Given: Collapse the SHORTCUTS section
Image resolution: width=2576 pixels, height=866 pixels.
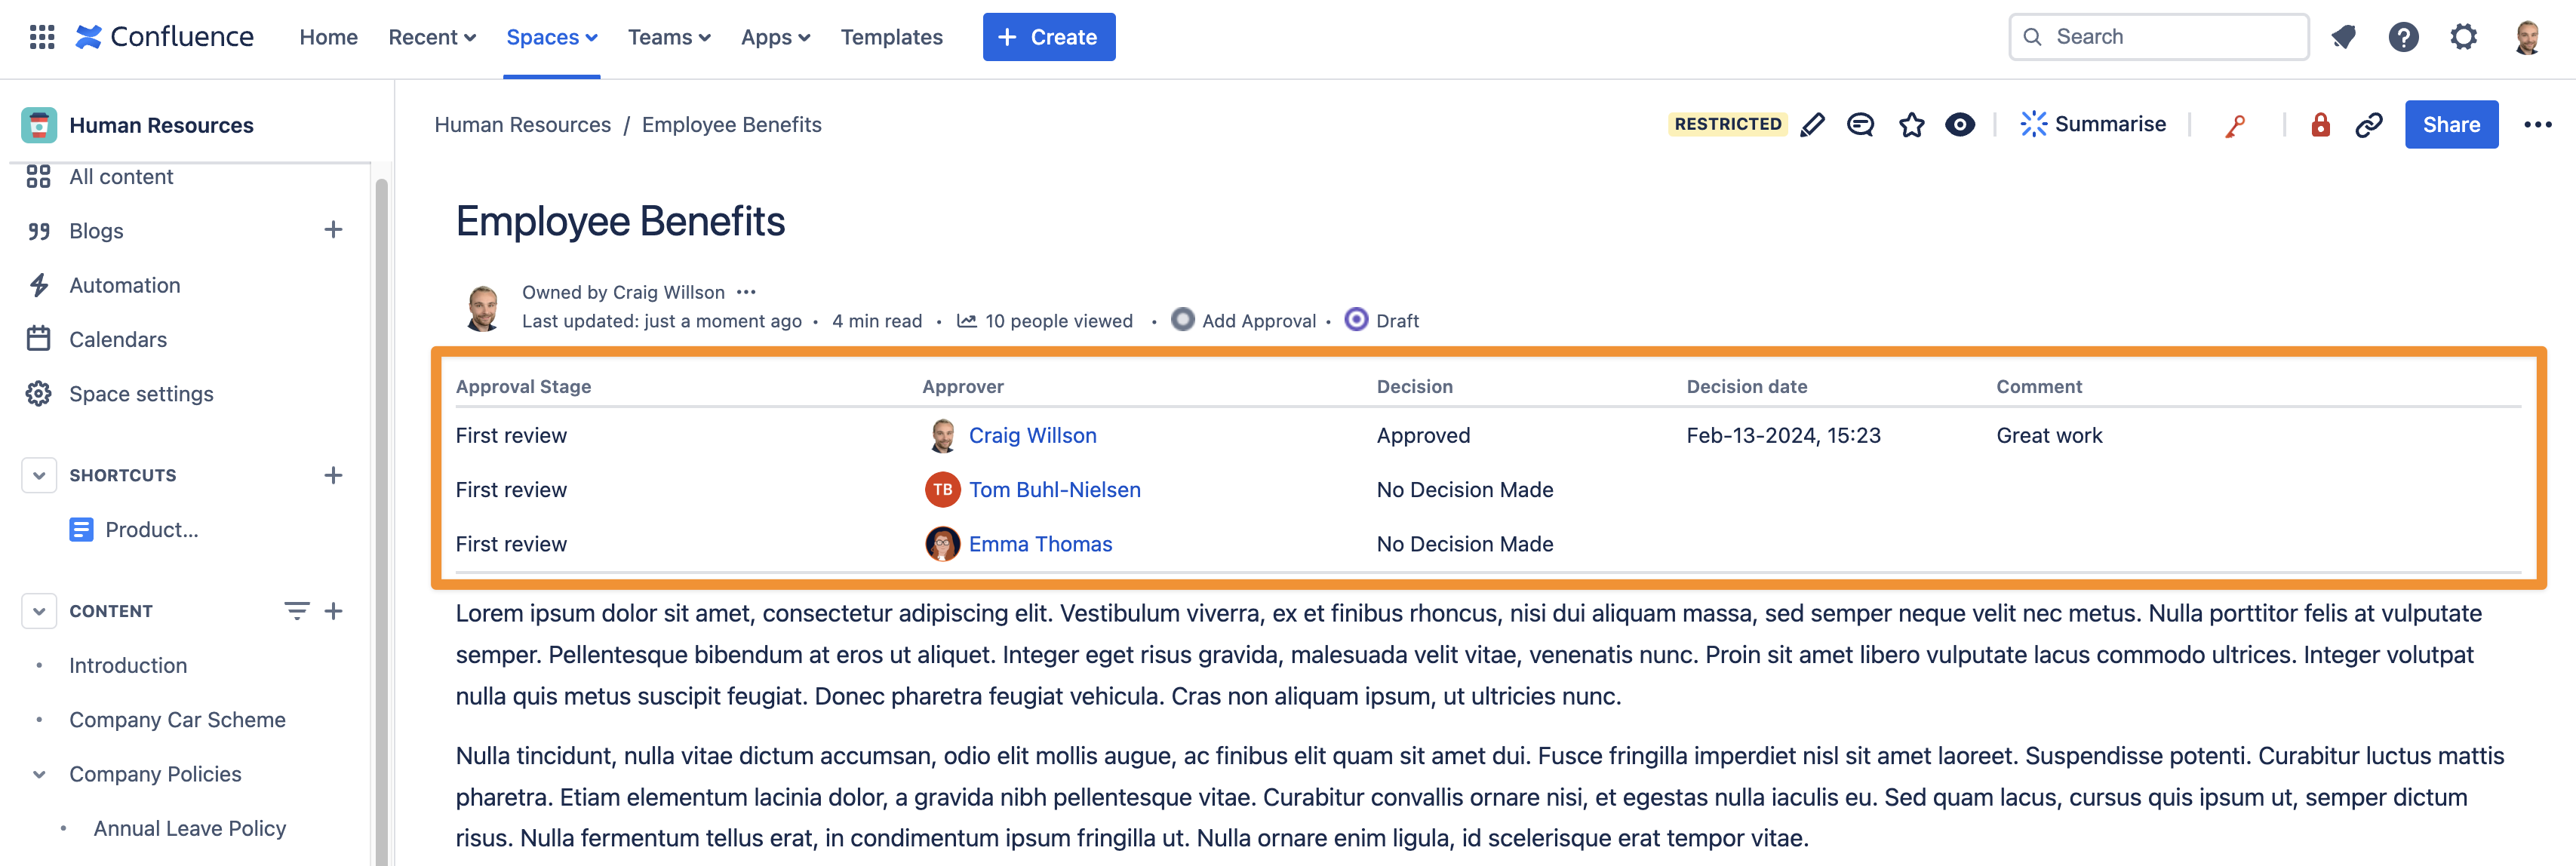Looking at the screenshot, I should pyautogui.click(x=38, y=475).
